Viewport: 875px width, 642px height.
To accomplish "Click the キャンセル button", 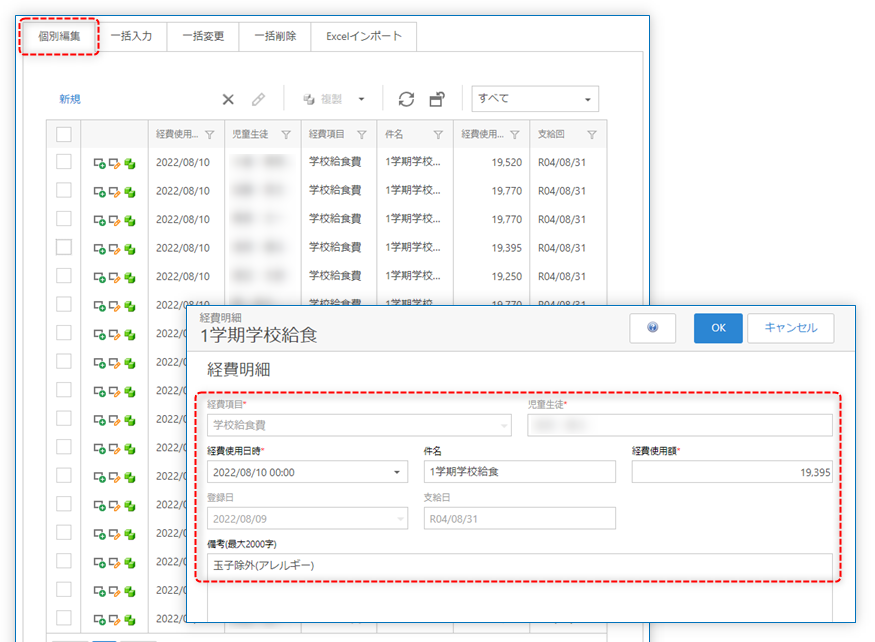I will click(791, 328).
